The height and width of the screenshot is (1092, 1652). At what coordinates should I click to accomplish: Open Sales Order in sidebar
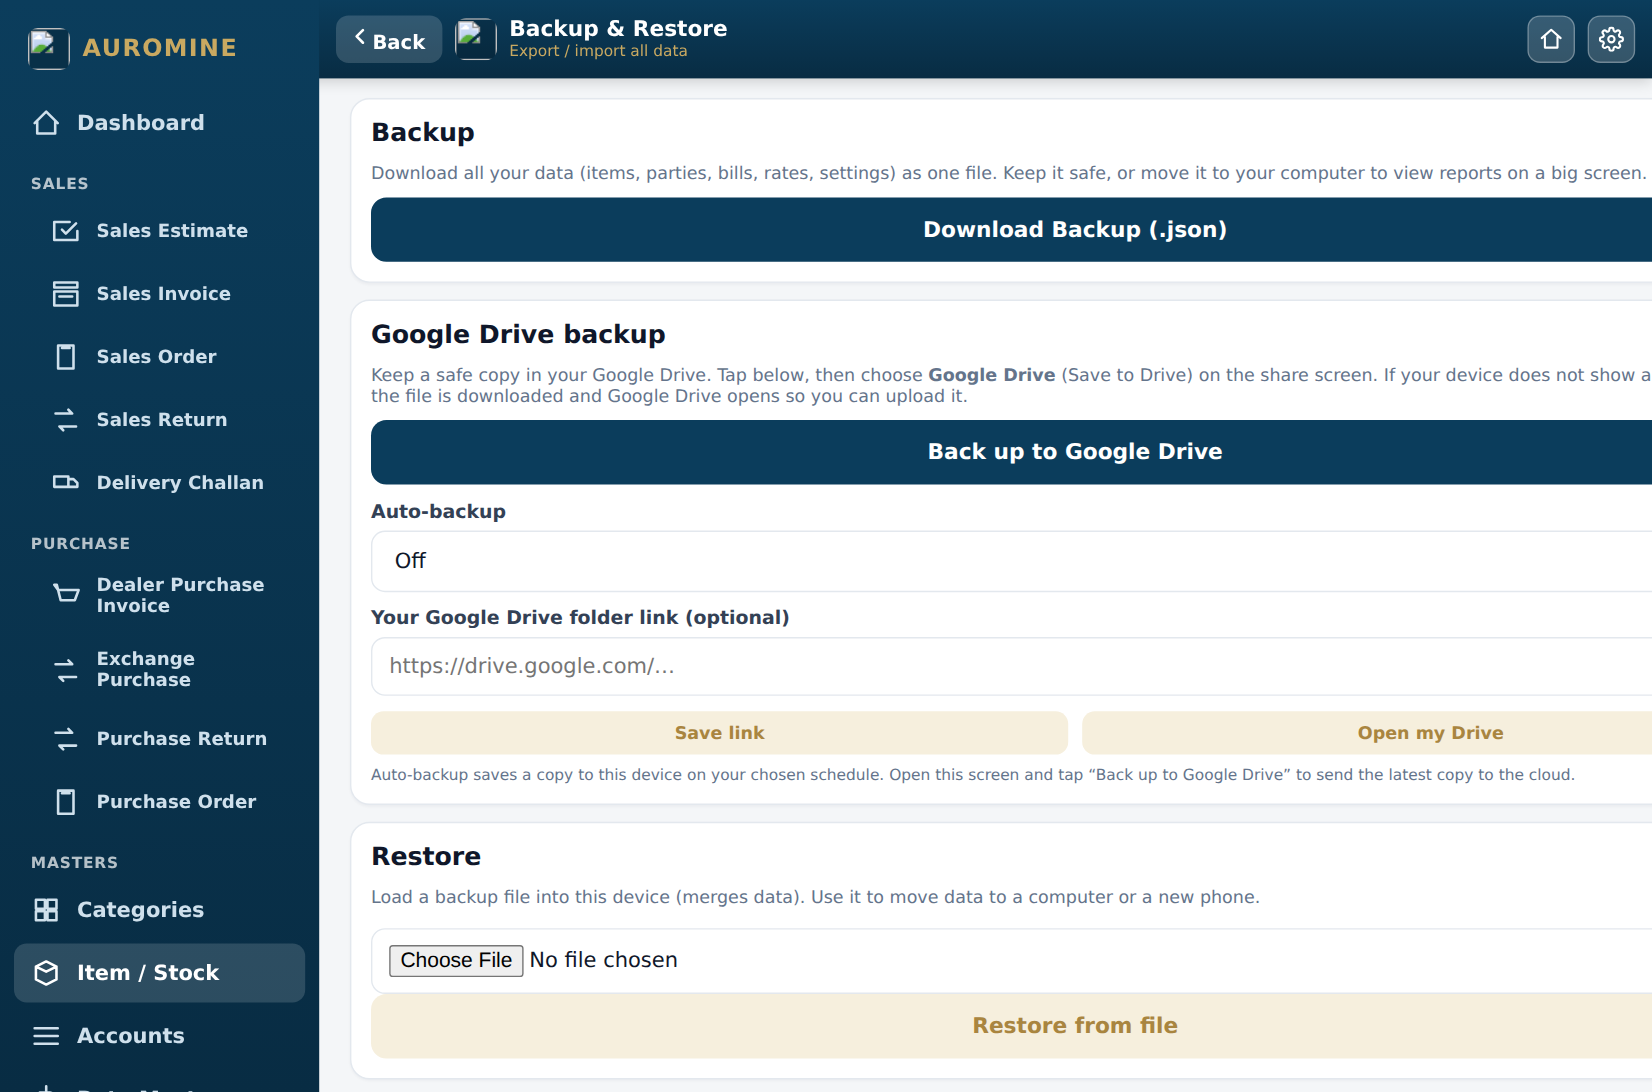pyautogui.click(x=160, y=357)
